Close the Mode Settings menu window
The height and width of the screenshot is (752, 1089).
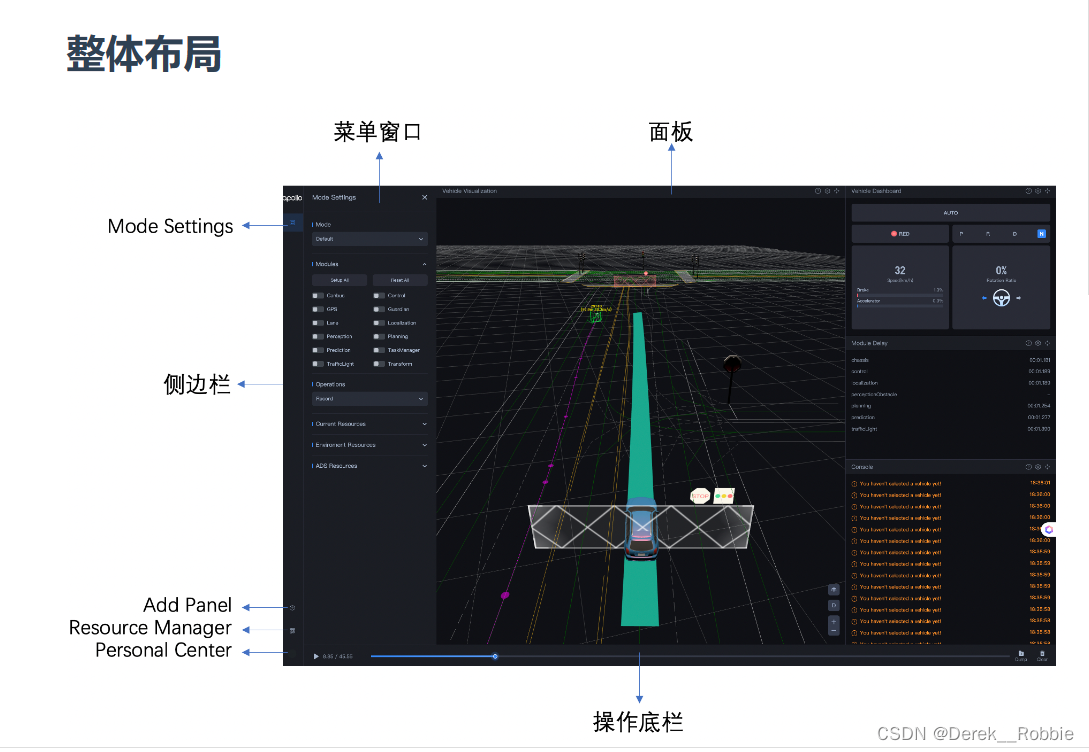pos(424,197)
